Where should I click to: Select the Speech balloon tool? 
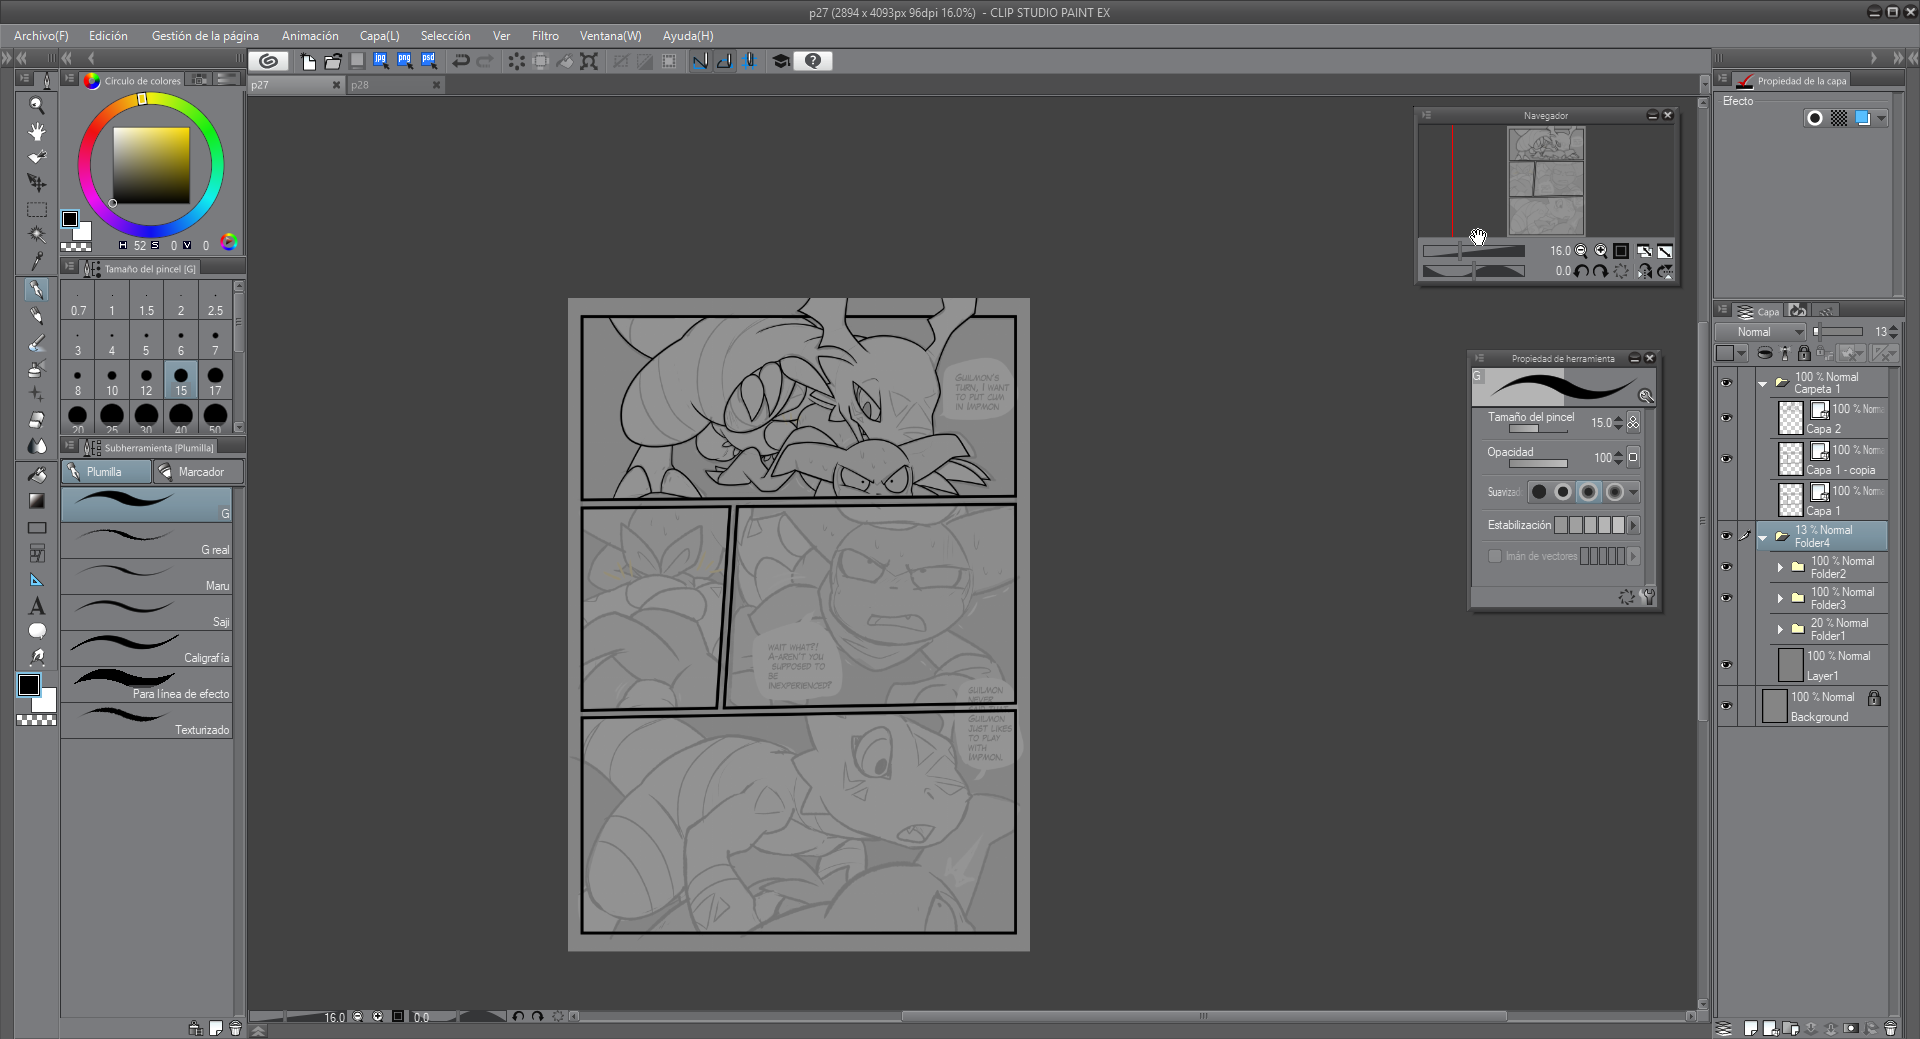click(37, 631)
